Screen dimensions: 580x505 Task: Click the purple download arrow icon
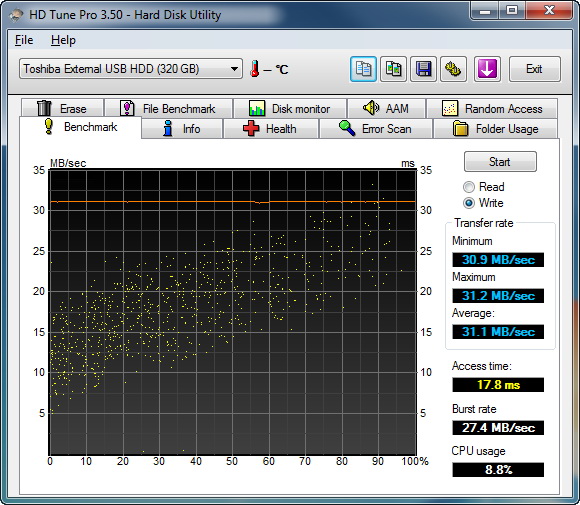click(x=487, y=69)
